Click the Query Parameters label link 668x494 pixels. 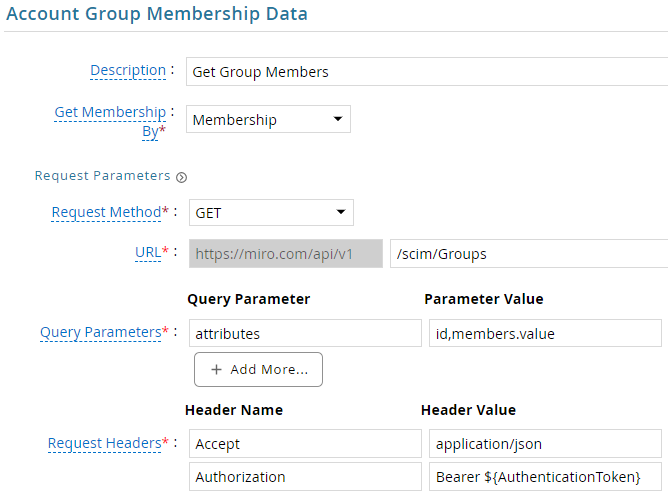[x=101, y=332]
